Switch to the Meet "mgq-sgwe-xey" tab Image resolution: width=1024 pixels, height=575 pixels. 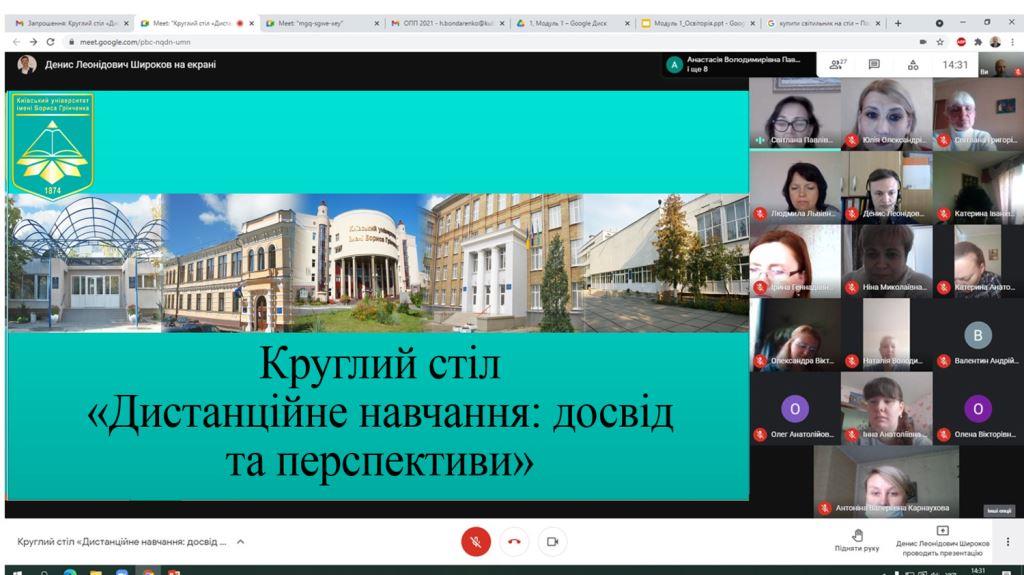[x=320, y=22]
